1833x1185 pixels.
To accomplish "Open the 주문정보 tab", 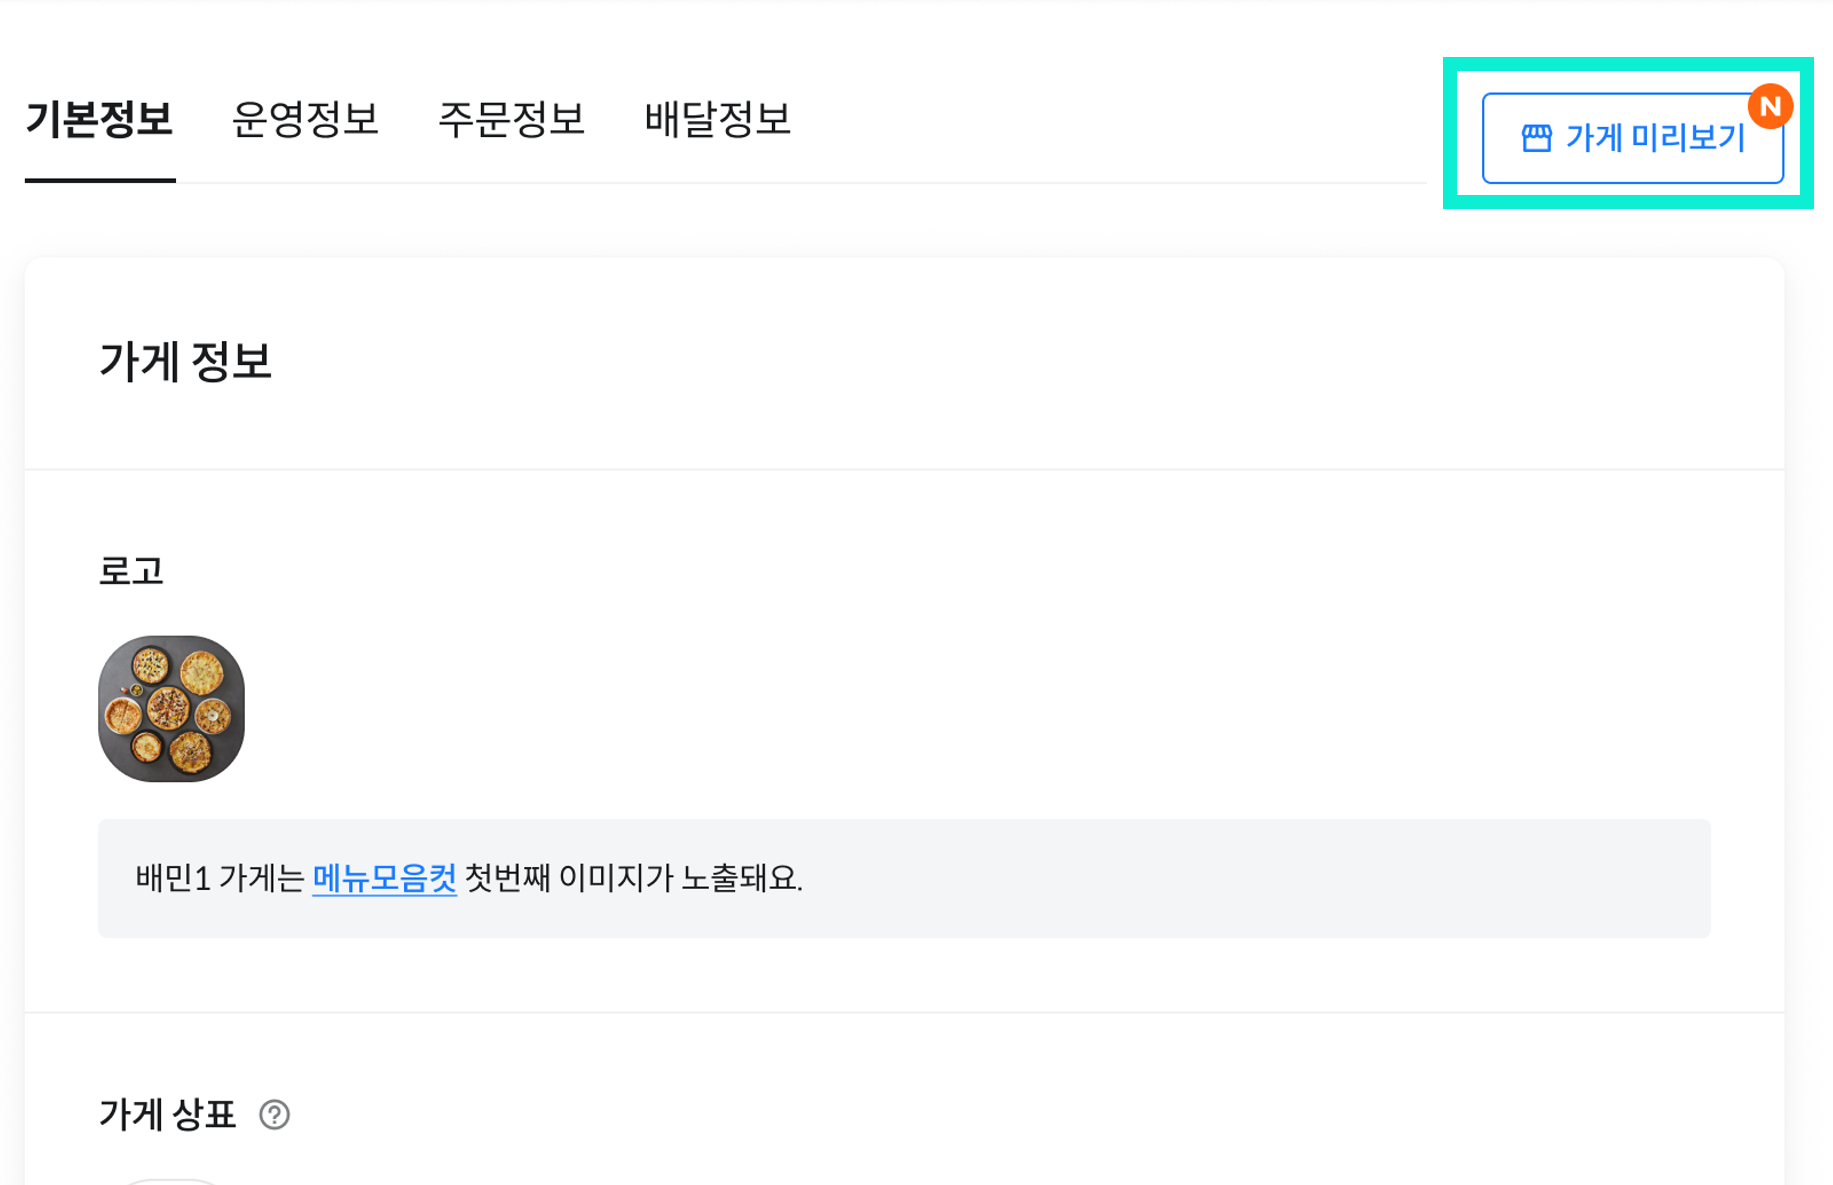I will tap(511, 119).
